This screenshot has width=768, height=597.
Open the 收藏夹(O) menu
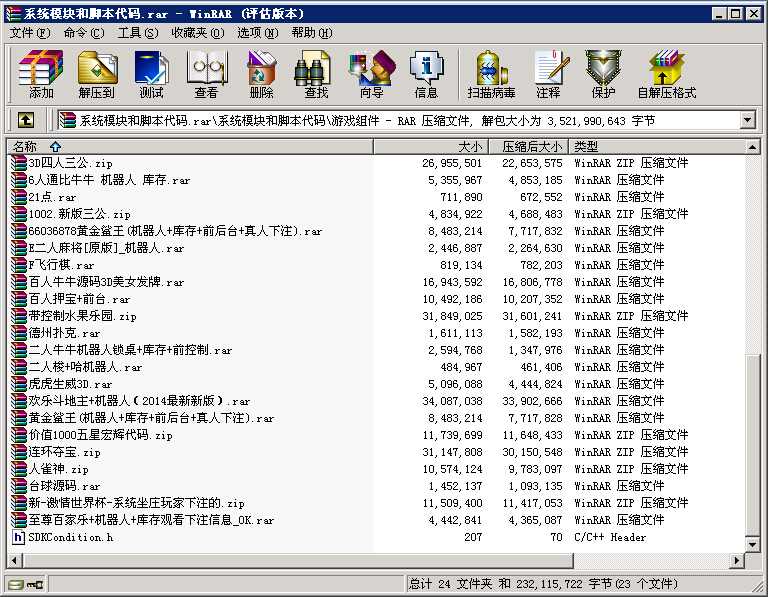[197, 33]
